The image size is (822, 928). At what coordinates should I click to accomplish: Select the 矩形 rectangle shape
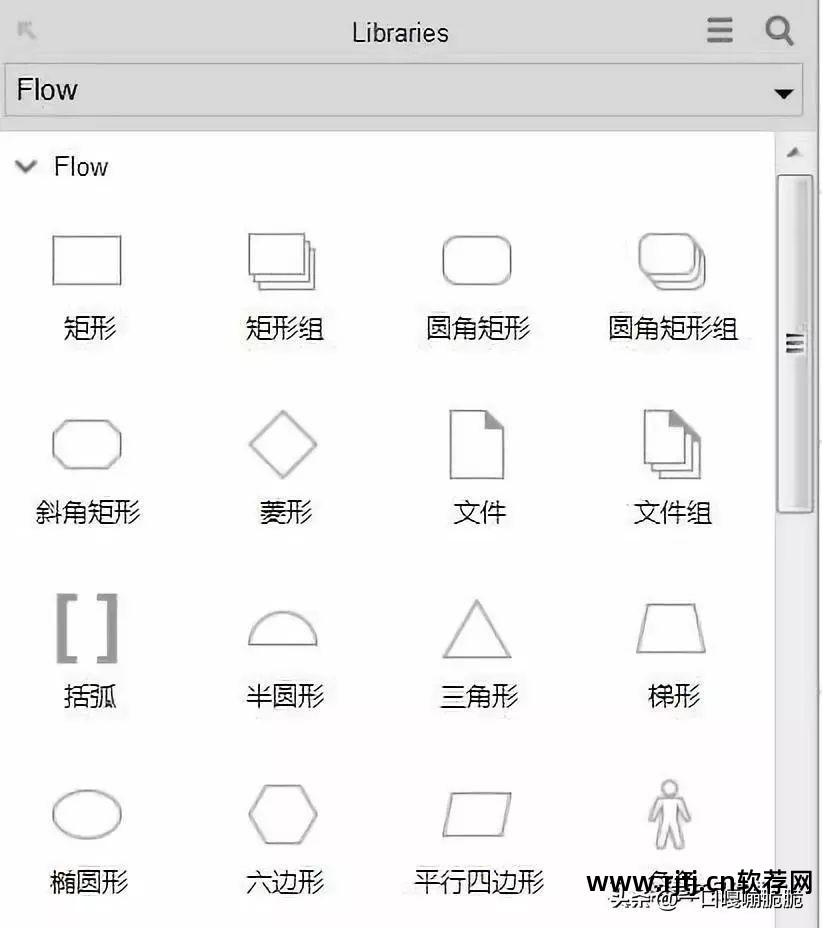(x=87, y=260)
